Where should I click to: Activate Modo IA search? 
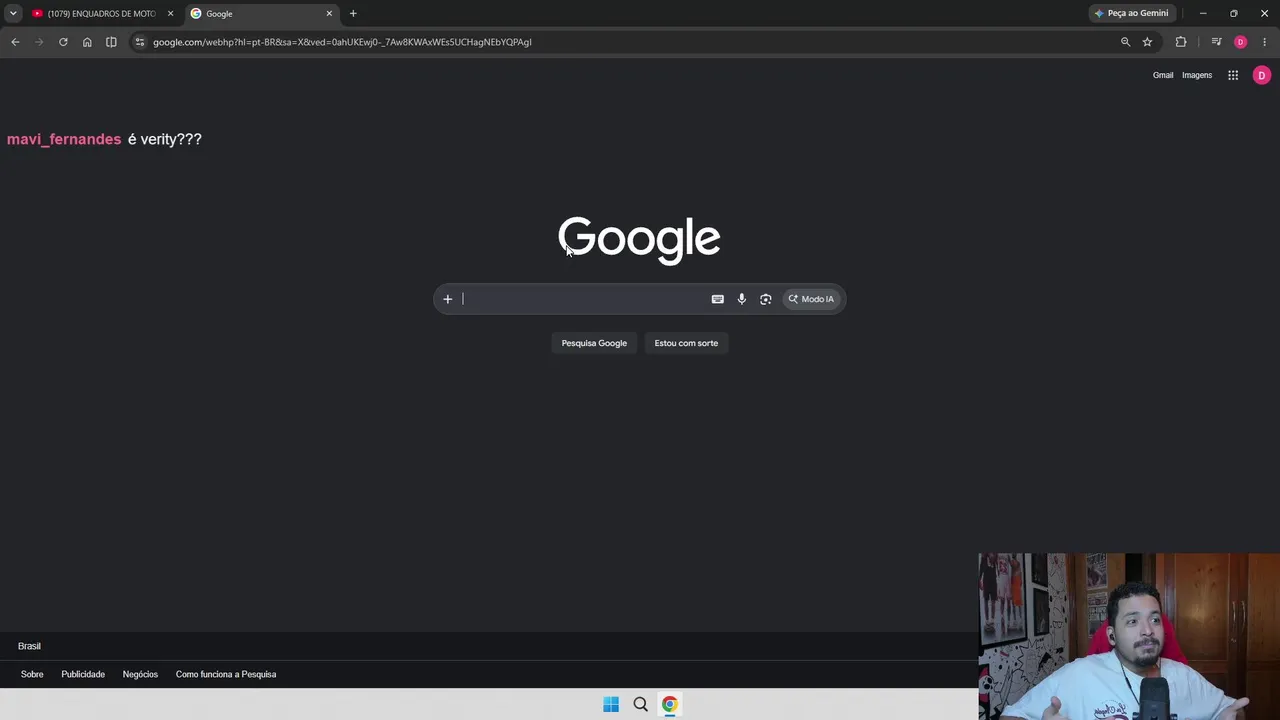pos(811,299)
